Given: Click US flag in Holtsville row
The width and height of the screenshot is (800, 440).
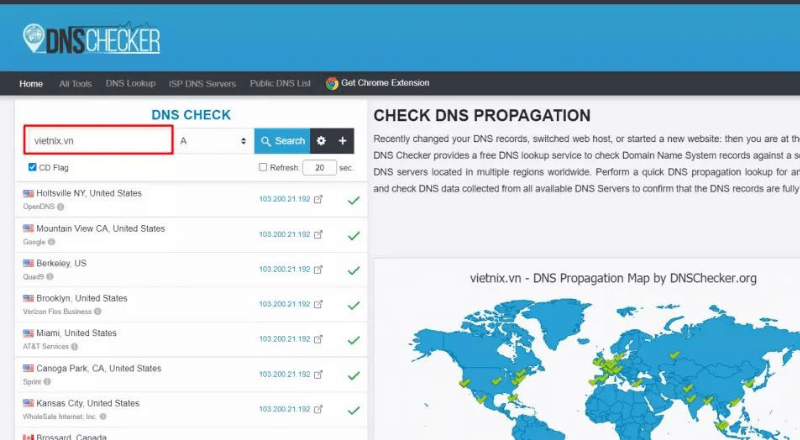Looking at the screenshot, I should tap(29, 193).
